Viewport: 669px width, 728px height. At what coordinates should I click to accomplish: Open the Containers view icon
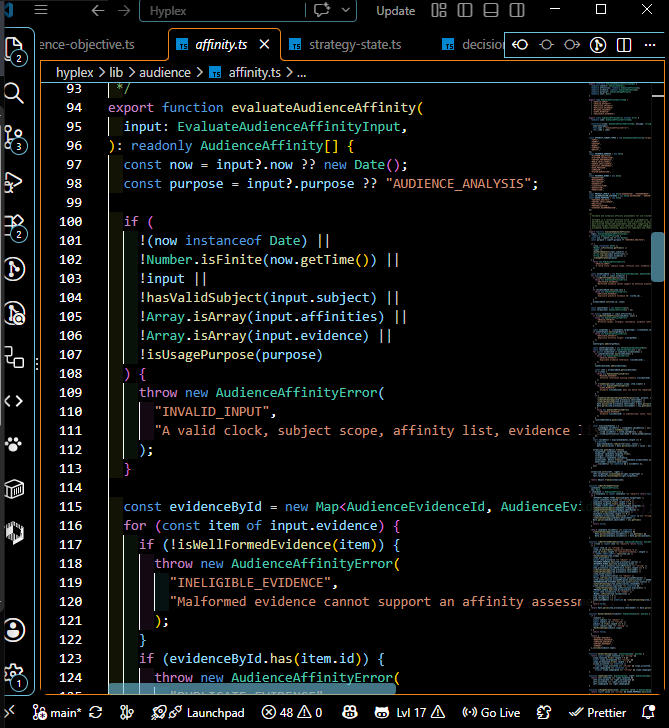[14, 488]
